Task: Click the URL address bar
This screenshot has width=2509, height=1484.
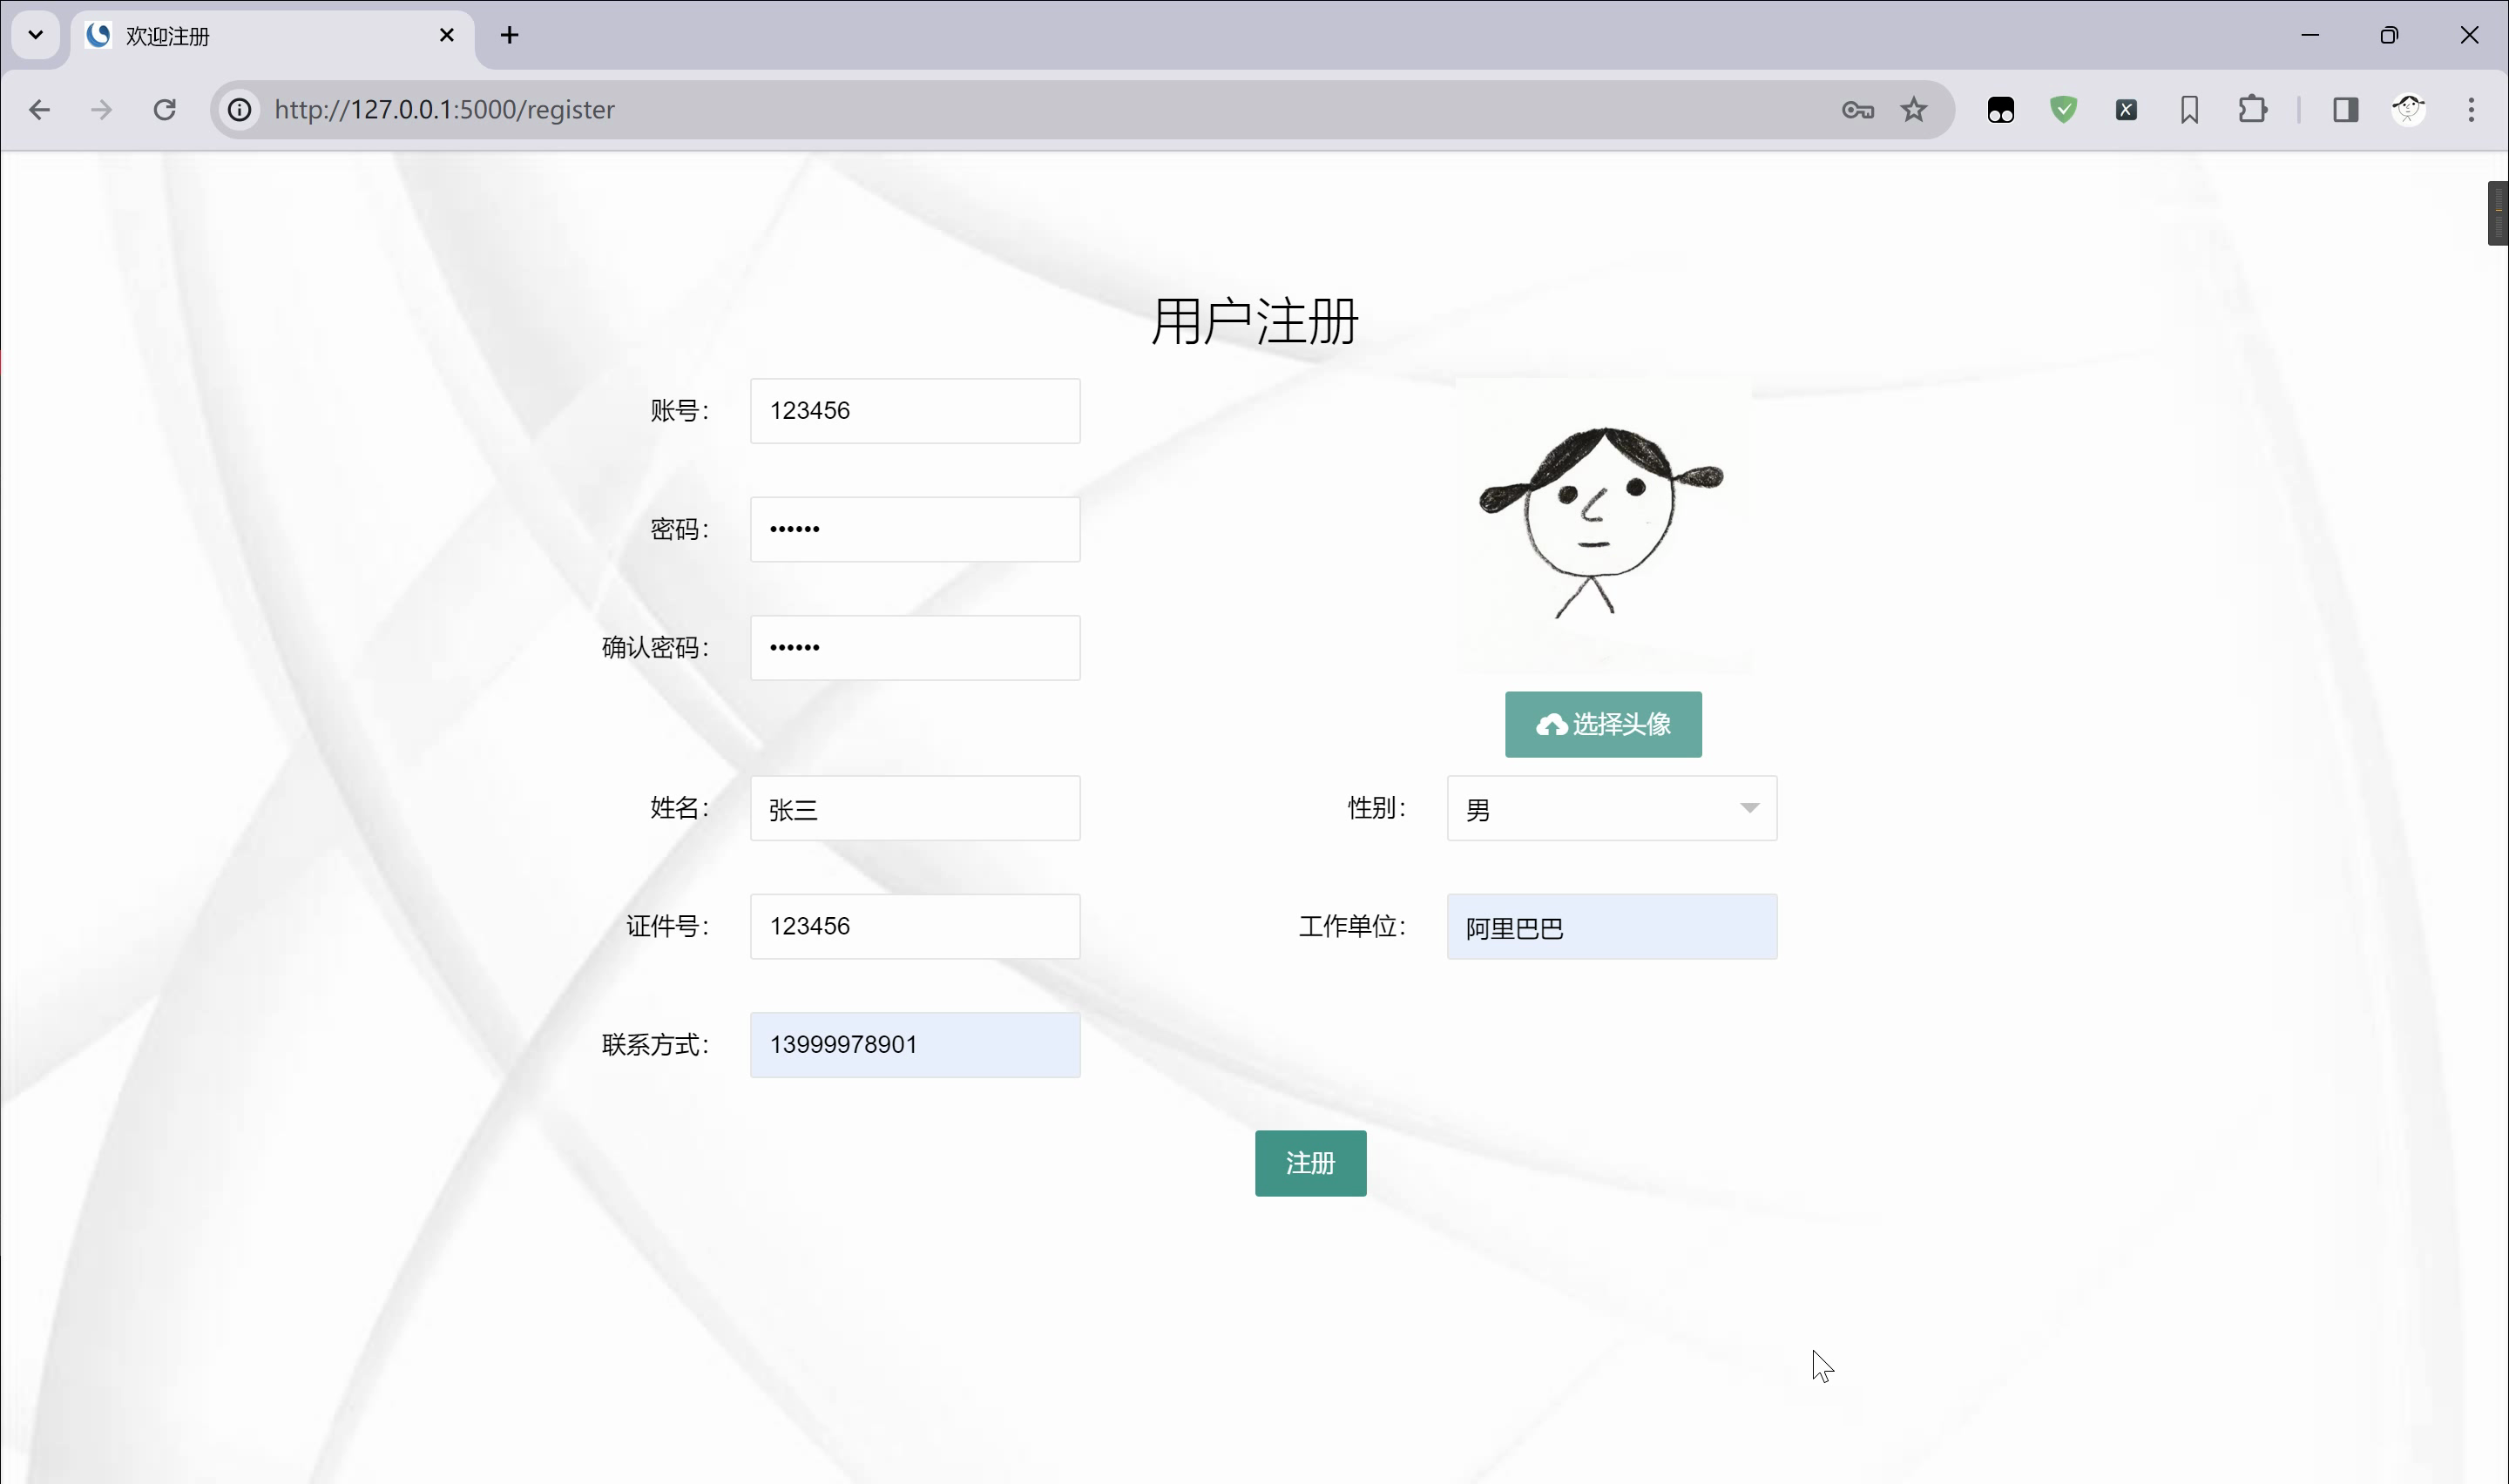Action: [1000, 110]
